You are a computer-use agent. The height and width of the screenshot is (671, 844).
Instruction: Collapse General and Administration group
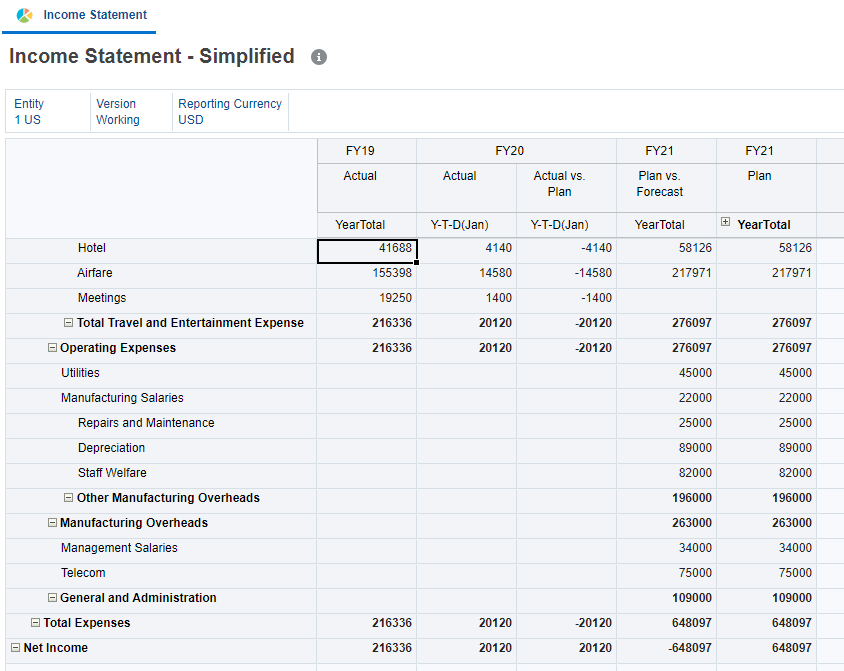pyautogui.click(x=52, y=598)
